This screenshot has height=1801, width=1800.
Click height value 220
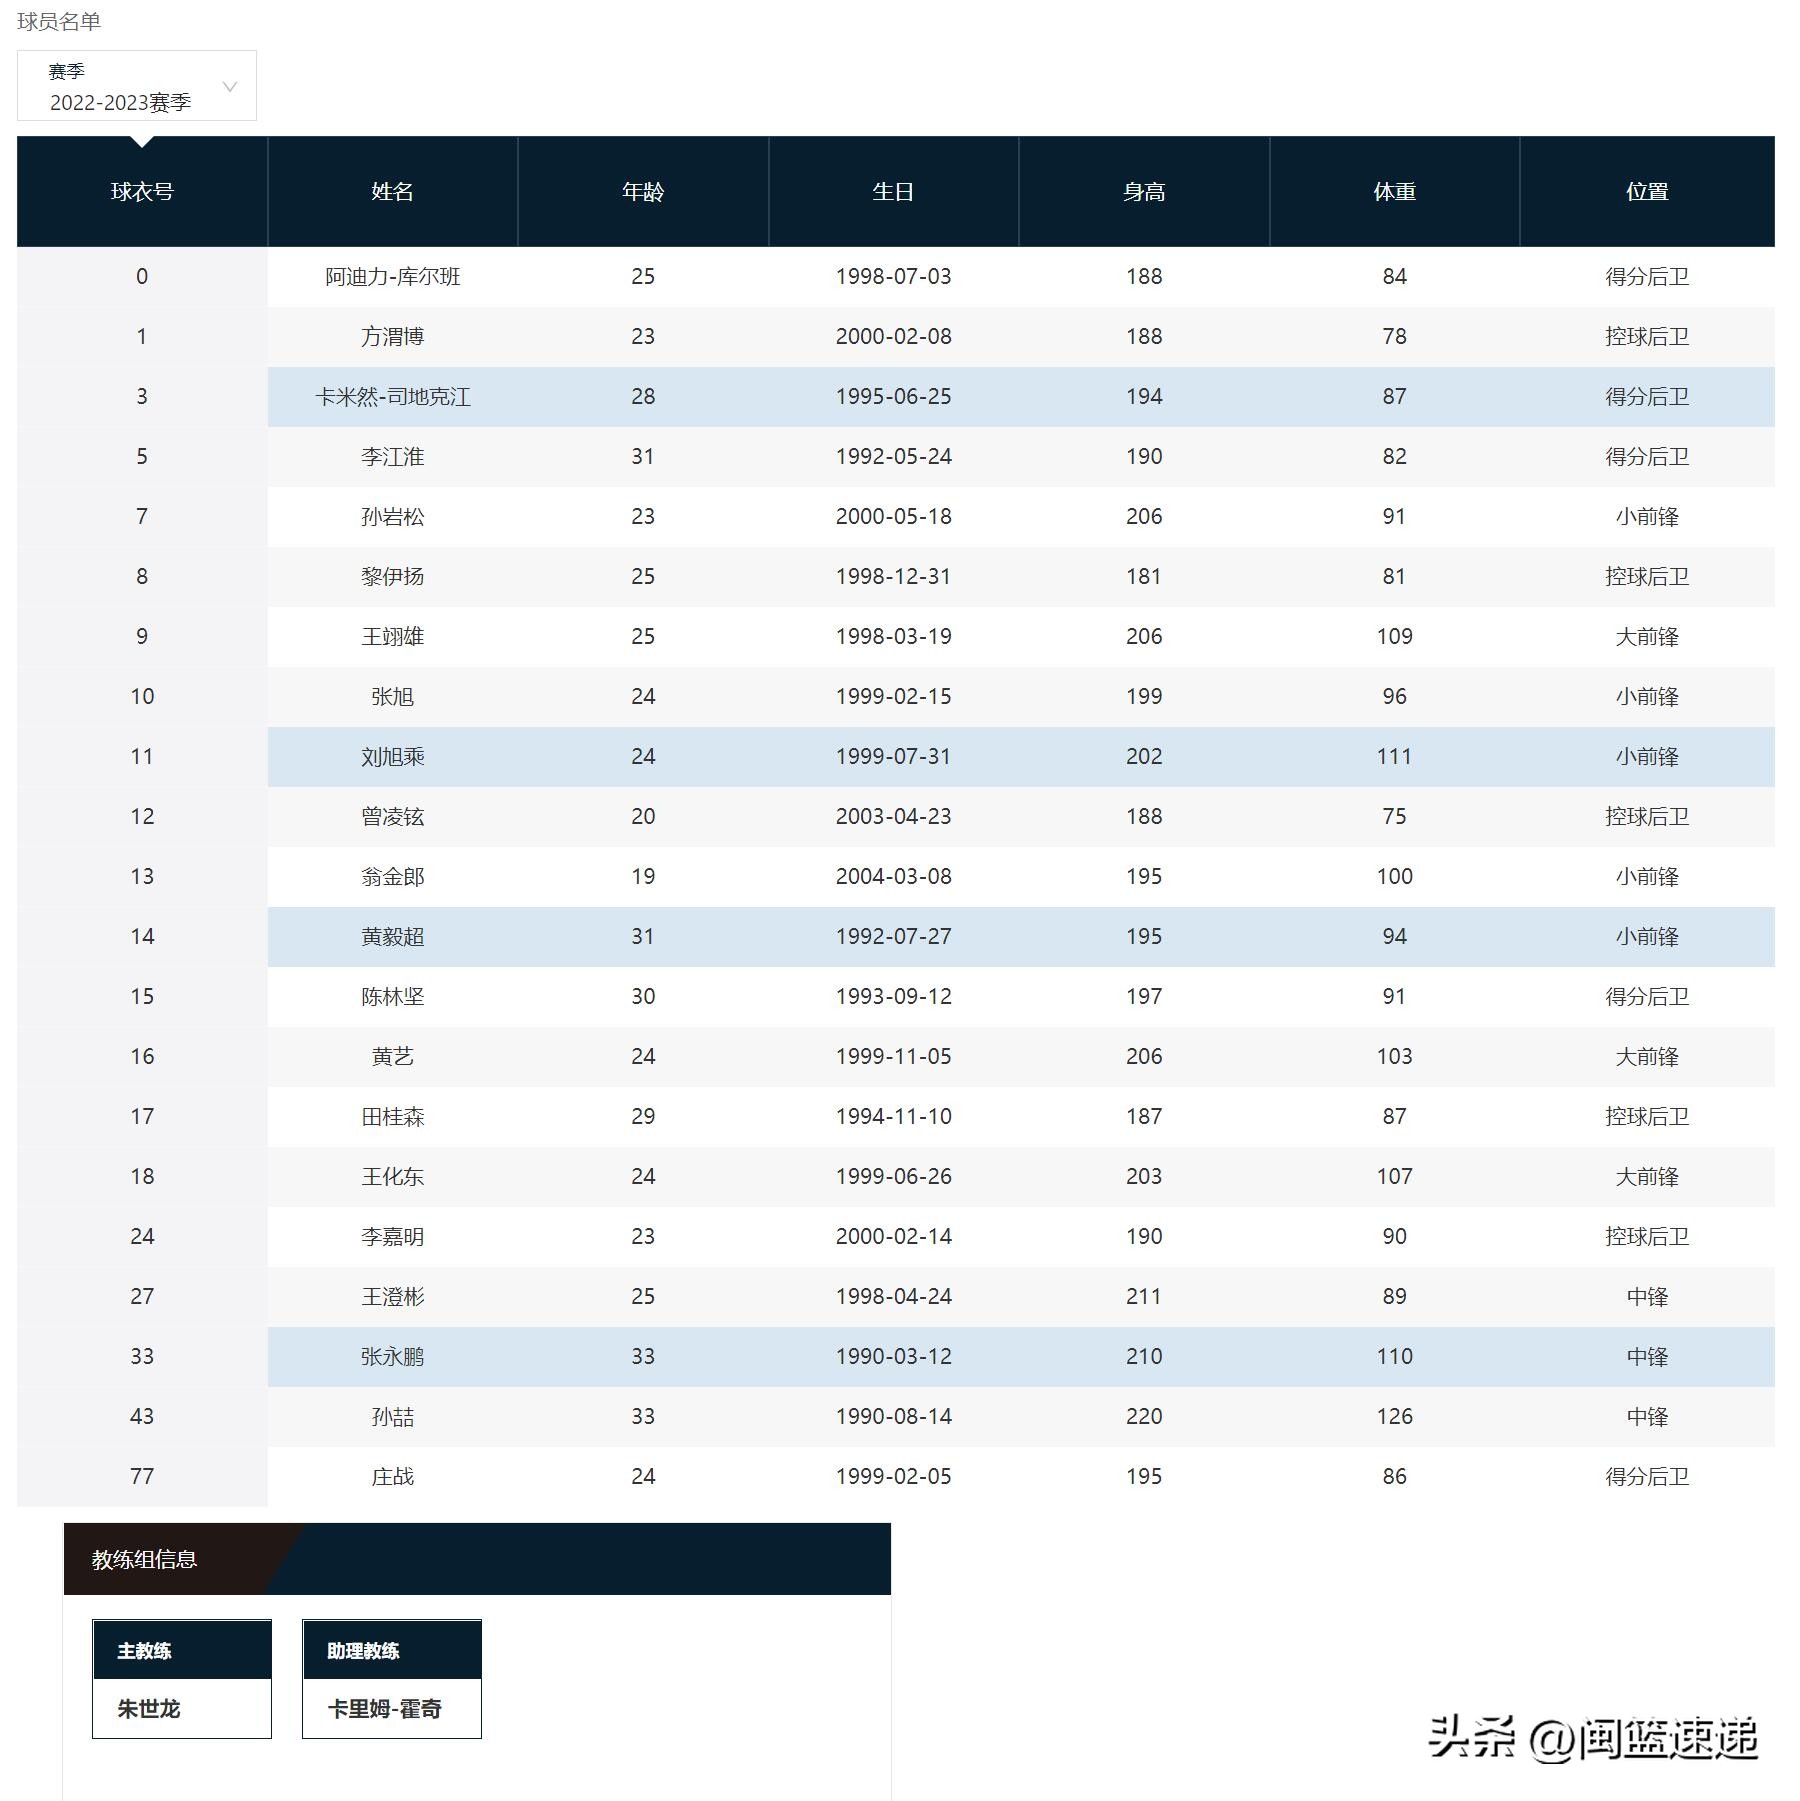click(1144, 1417)
